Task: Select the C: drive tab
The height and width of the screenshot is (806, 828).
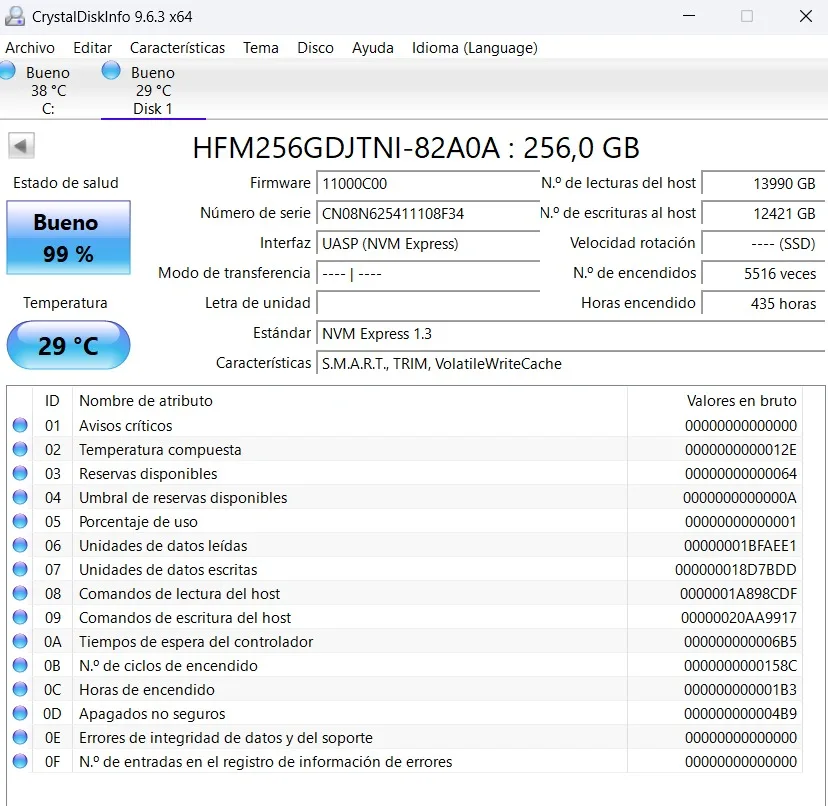Action: click(x=48, y=90)
